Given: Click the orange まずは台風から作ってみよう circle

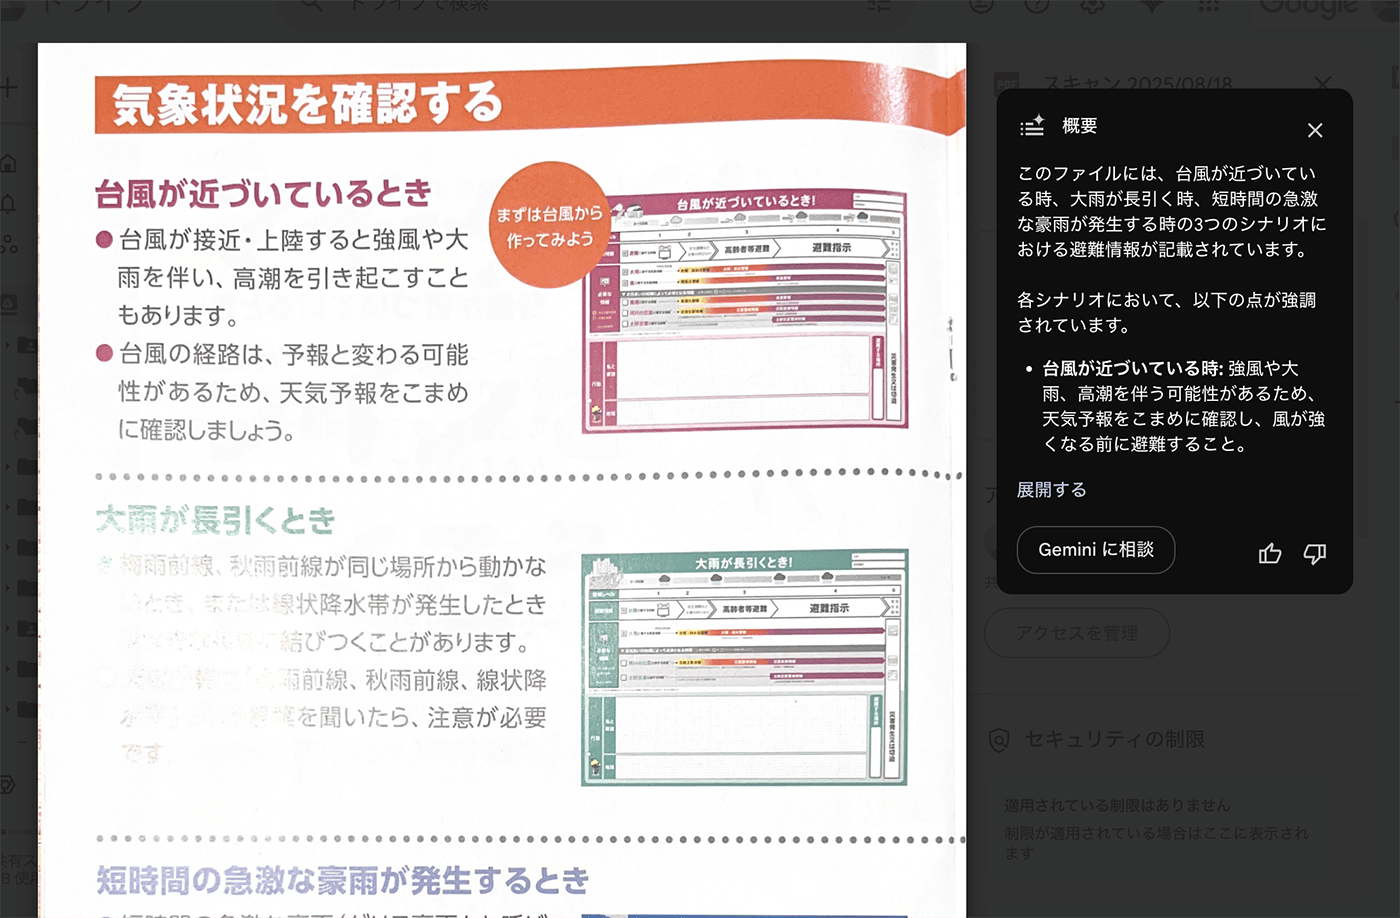Looking at the screenshot, I should (549, 226).
